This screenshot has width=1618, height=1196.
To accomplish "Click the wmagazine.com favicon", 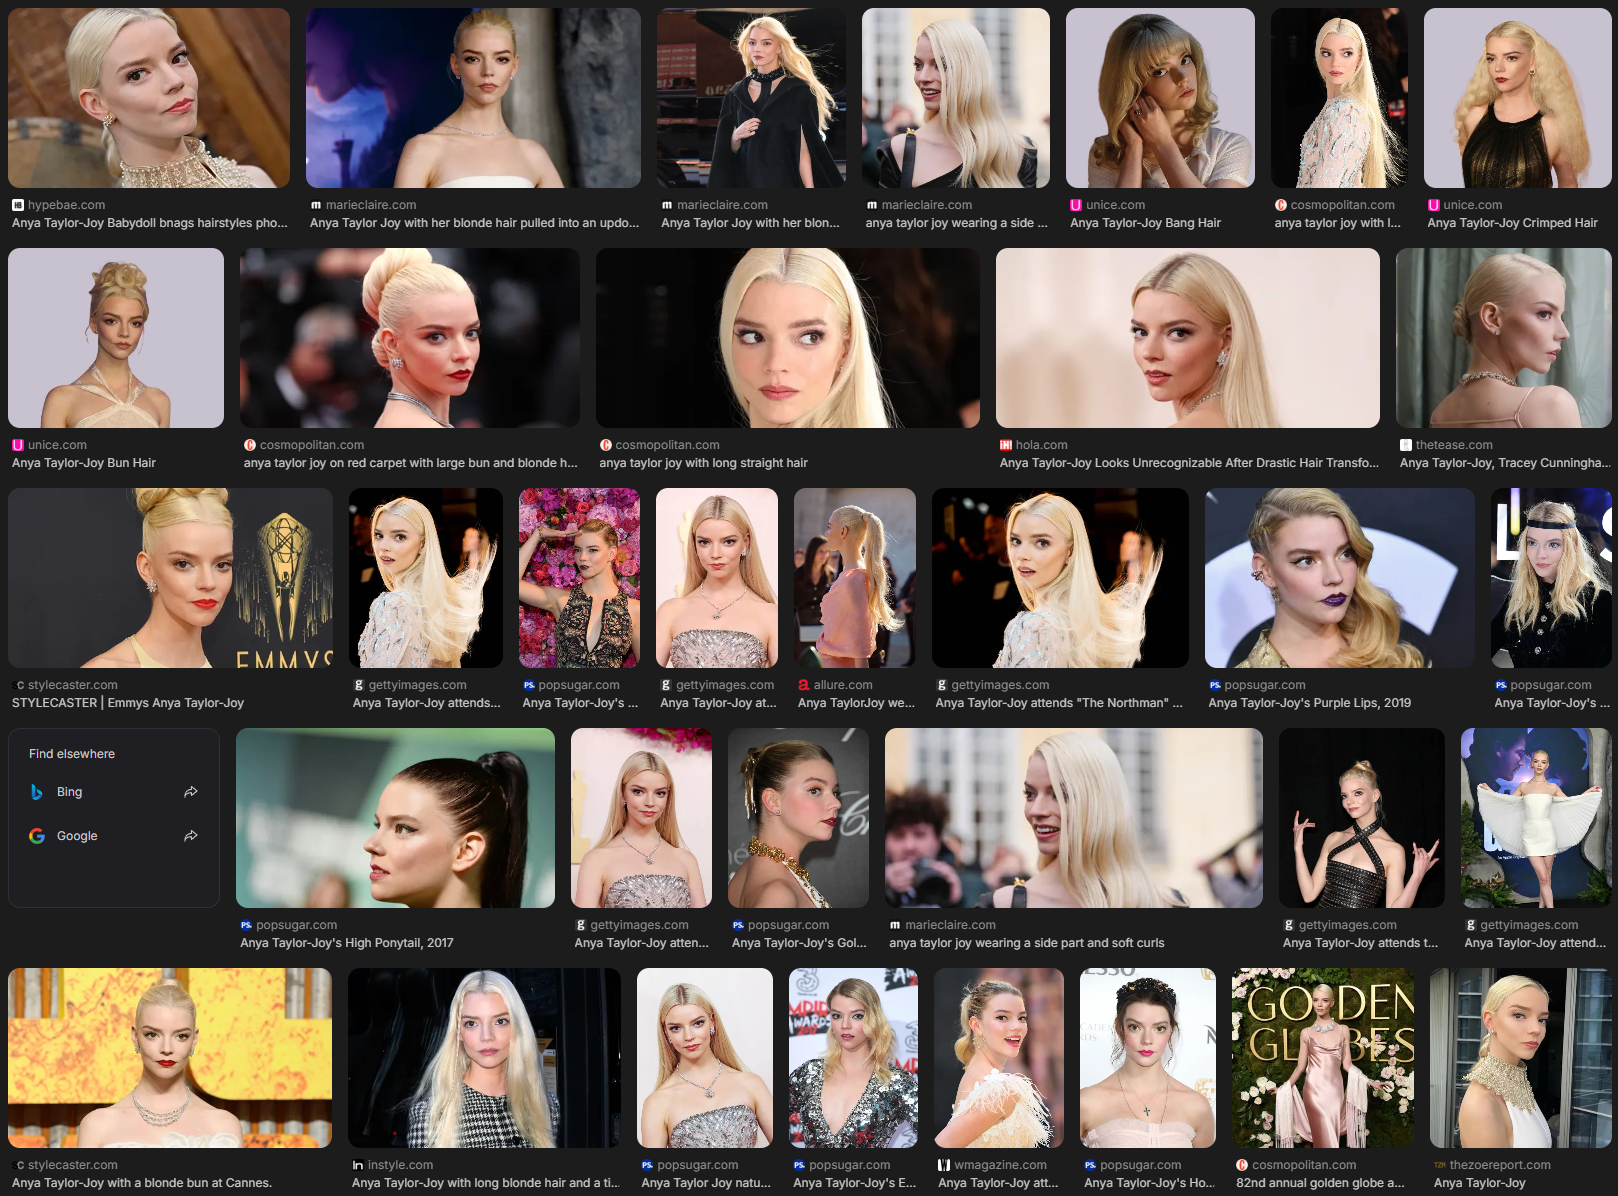I will click(944, 1165).
